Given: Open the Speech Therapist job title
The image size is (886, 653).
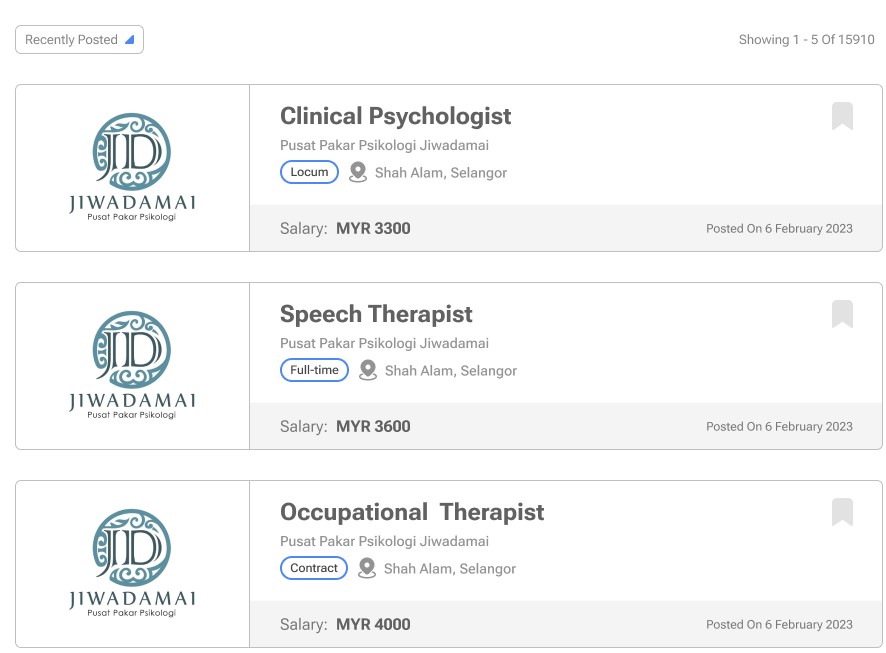Looking at the screenshot, I should click(x=376, y=314).
